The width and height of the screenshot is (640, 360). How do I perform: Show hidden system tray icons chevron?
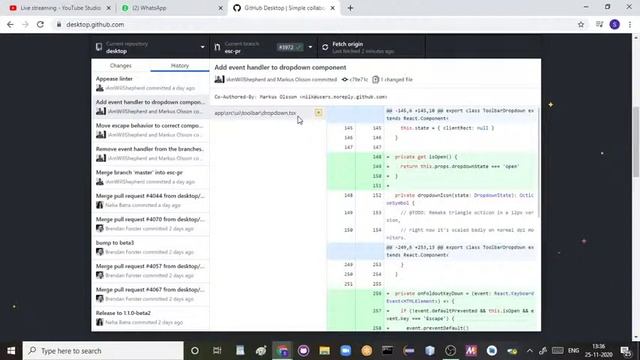tap(529, 351)
